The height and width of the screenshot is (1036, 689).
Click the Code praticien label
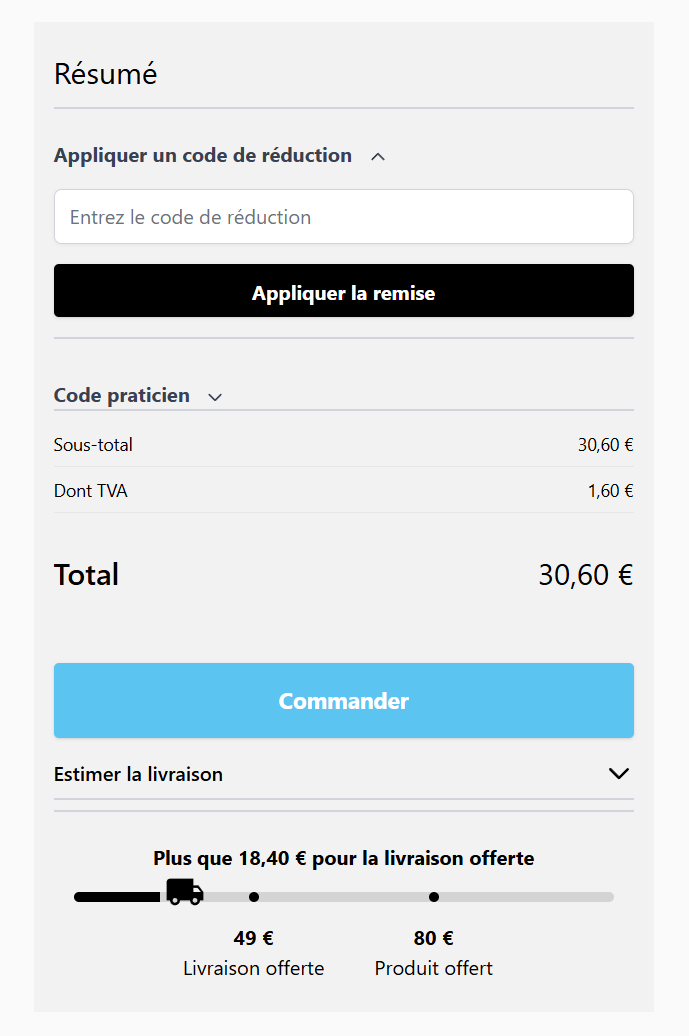121,395
